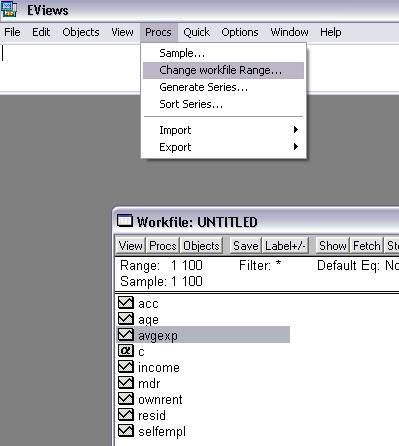The width and height of the screenshot is (399, 446).
Task: Click the mdr series name
Action: [149, 383]
